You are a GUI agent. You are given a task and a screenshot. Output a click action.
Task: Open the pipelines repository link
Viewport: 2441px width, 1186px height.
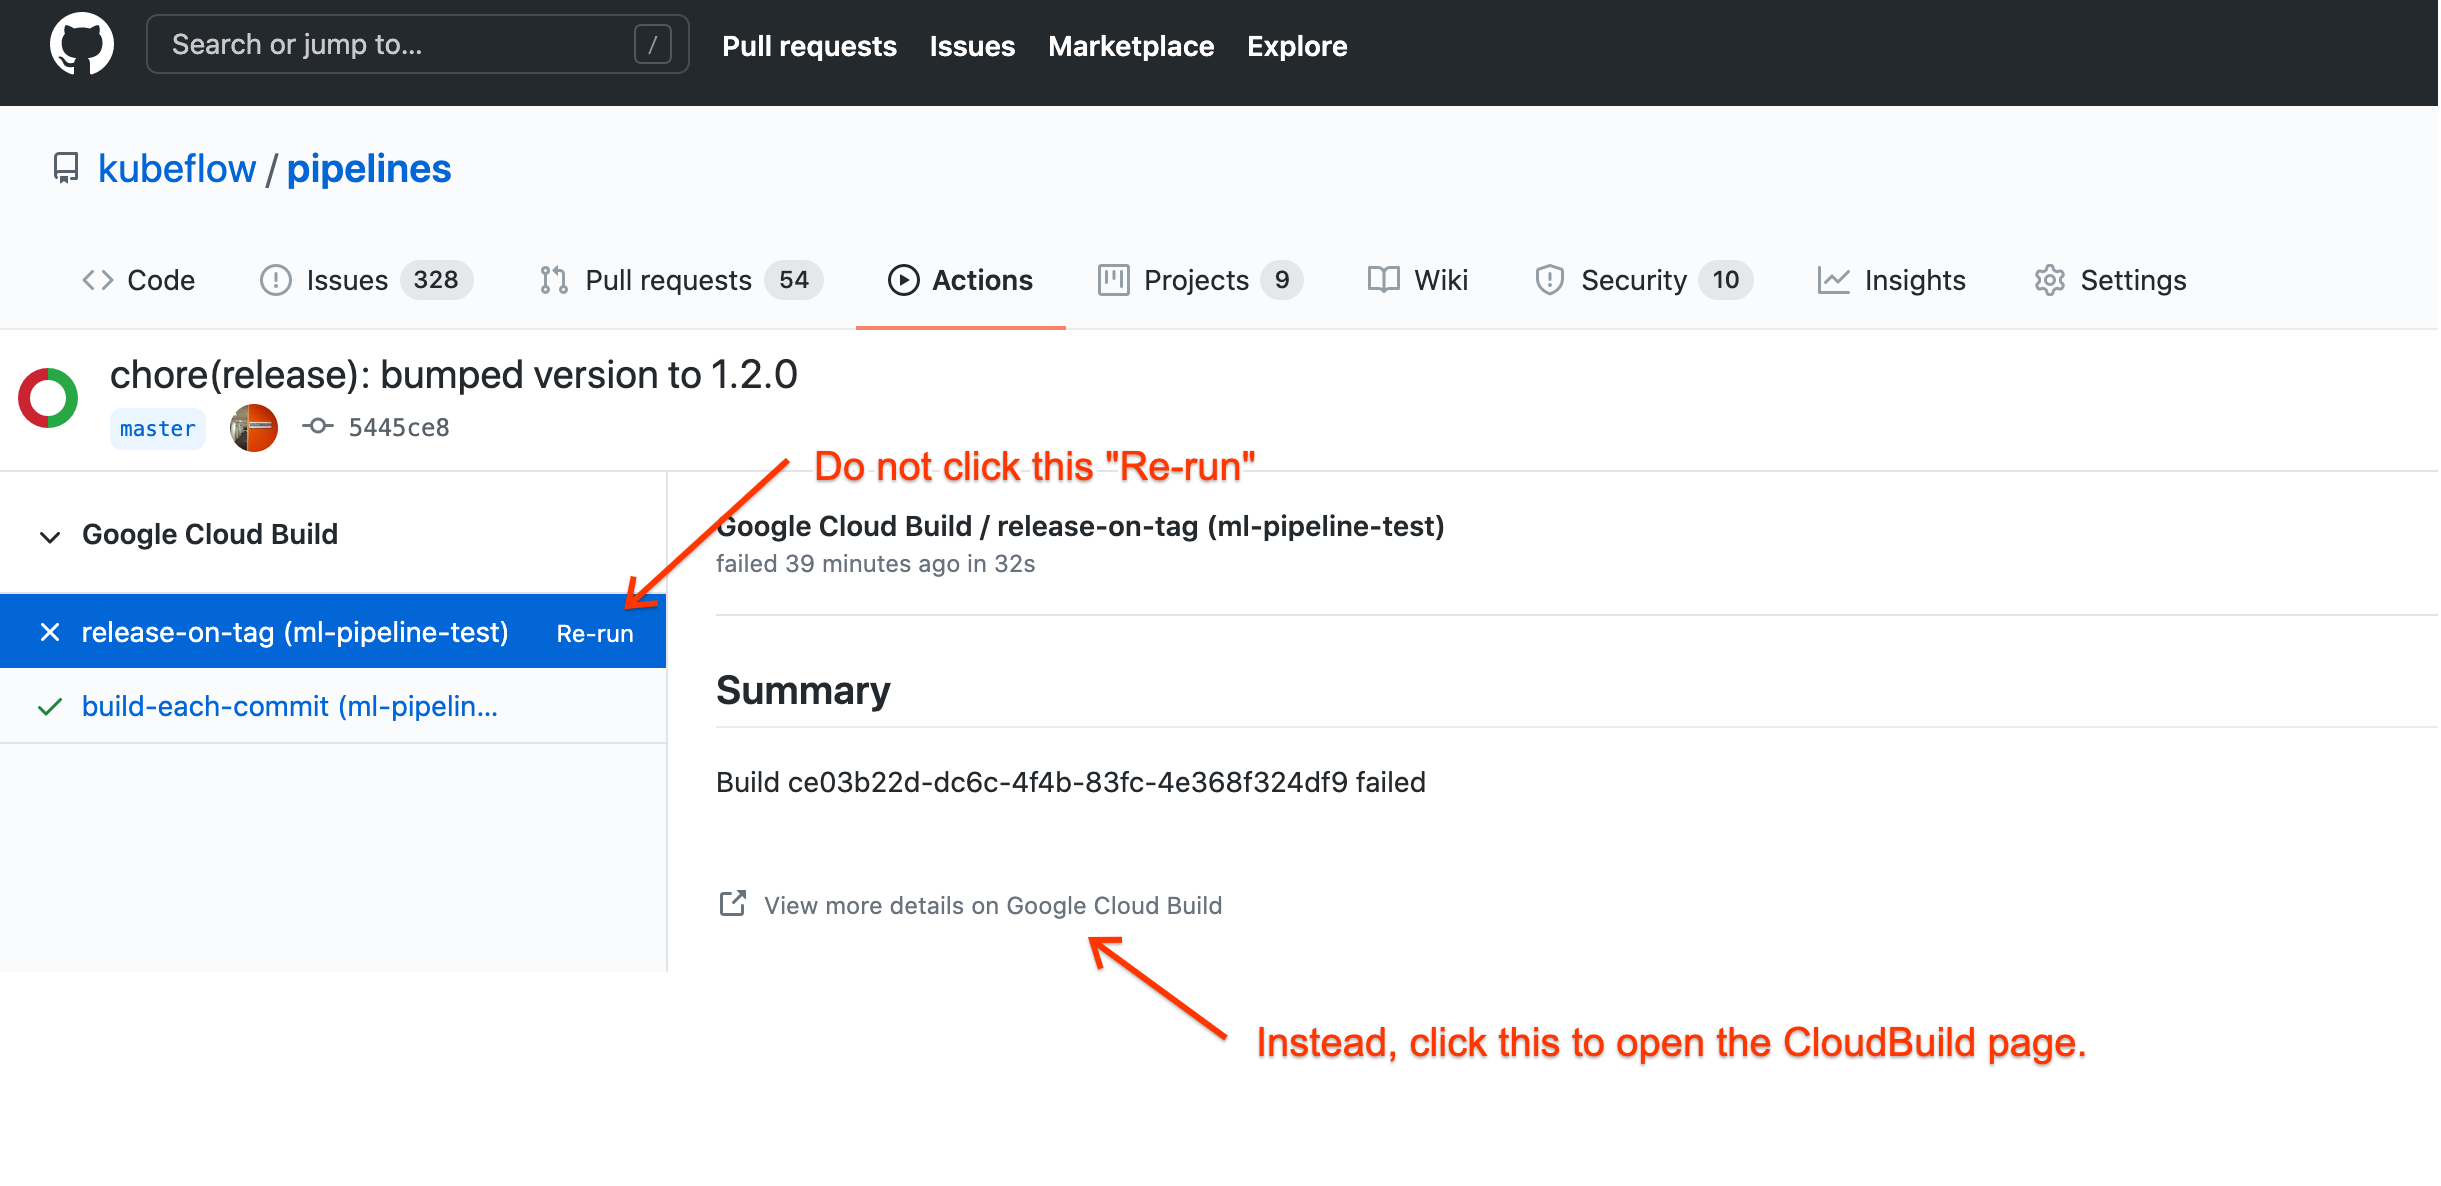pyautogui.click(x=369, y=169)
